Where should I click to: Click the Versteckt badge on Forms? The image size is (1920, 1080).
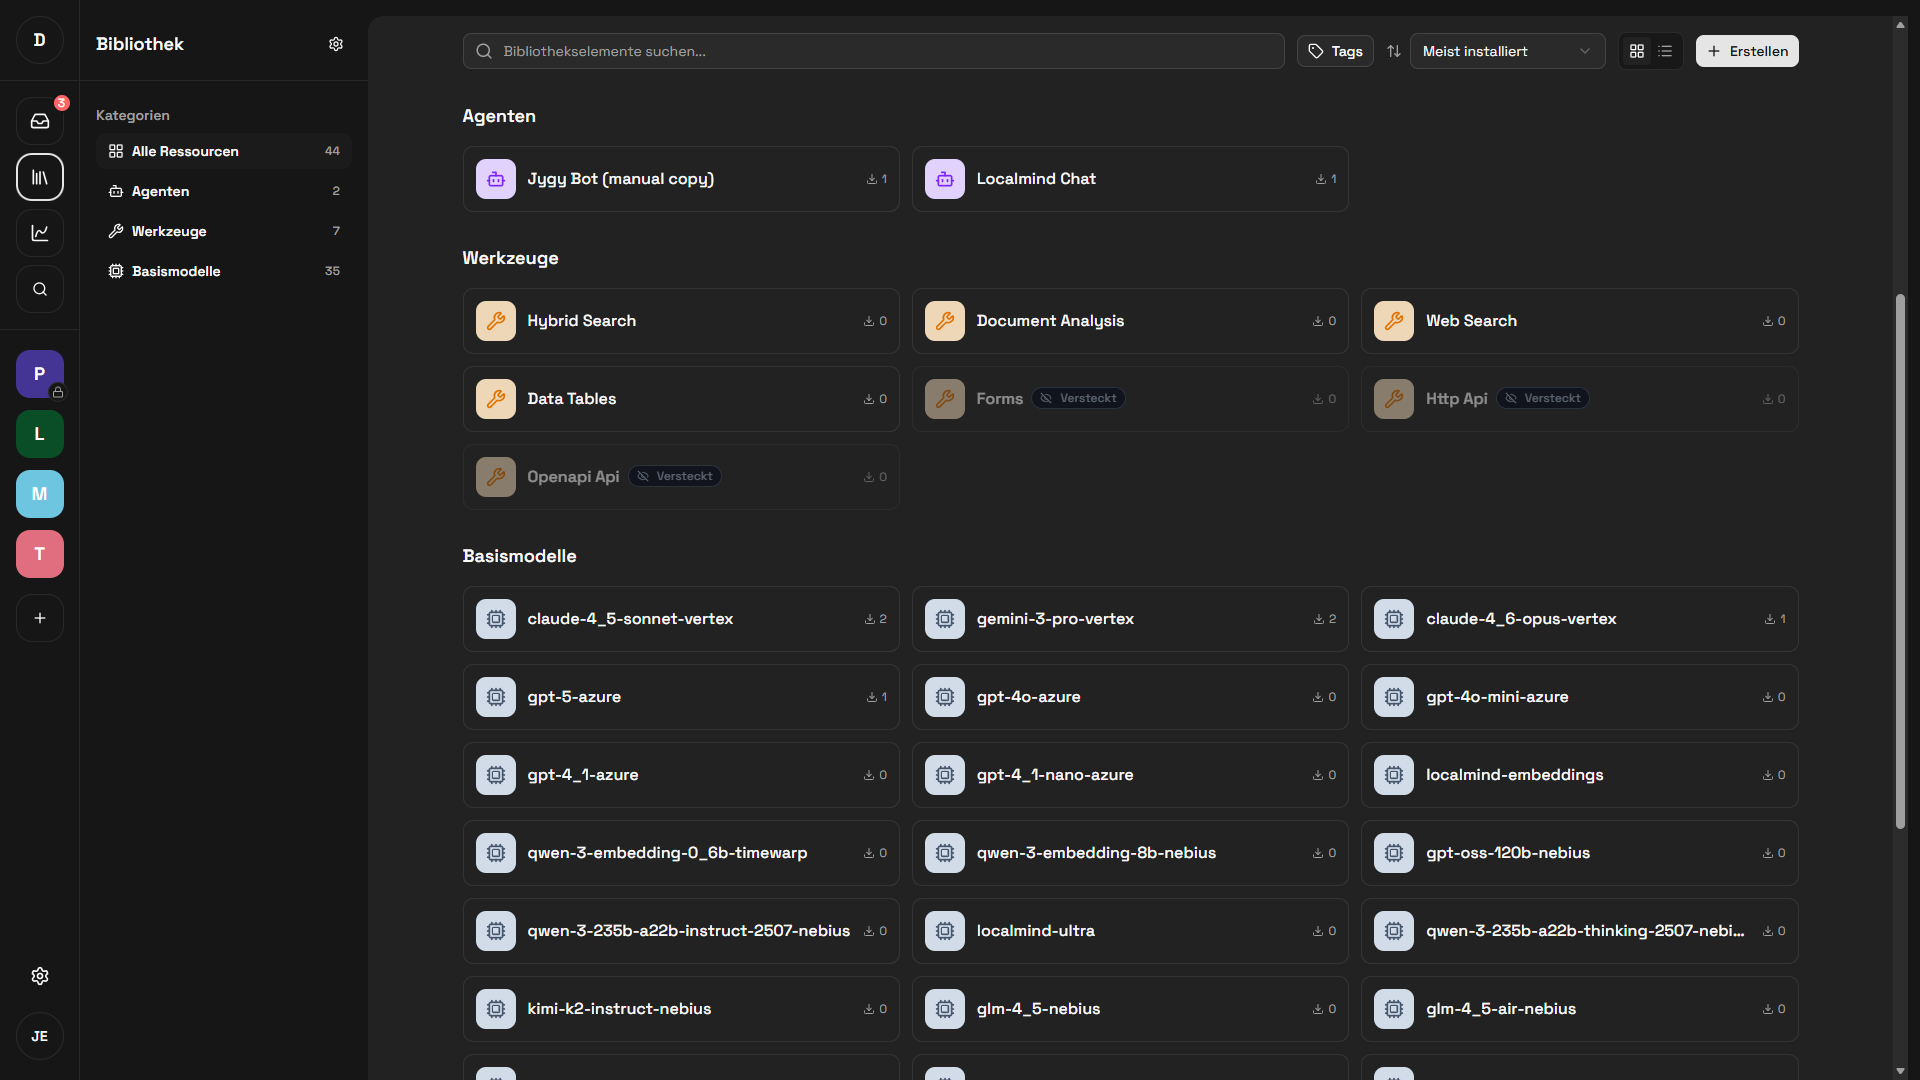point(1078,398)
